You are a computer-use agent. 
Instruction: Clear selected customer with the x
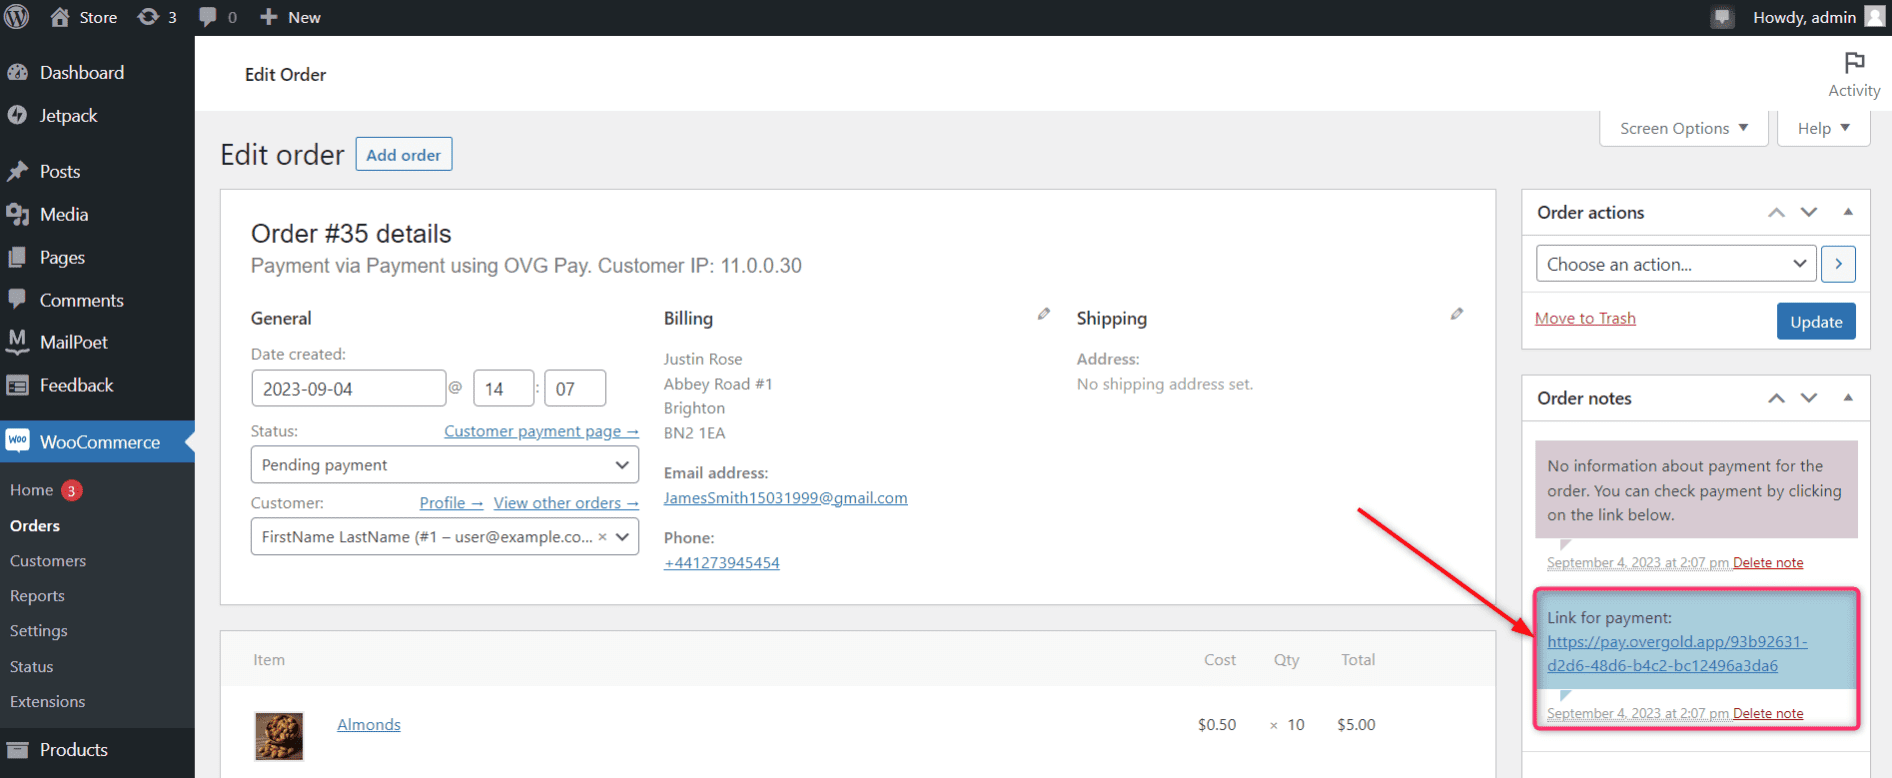[602, 537]
